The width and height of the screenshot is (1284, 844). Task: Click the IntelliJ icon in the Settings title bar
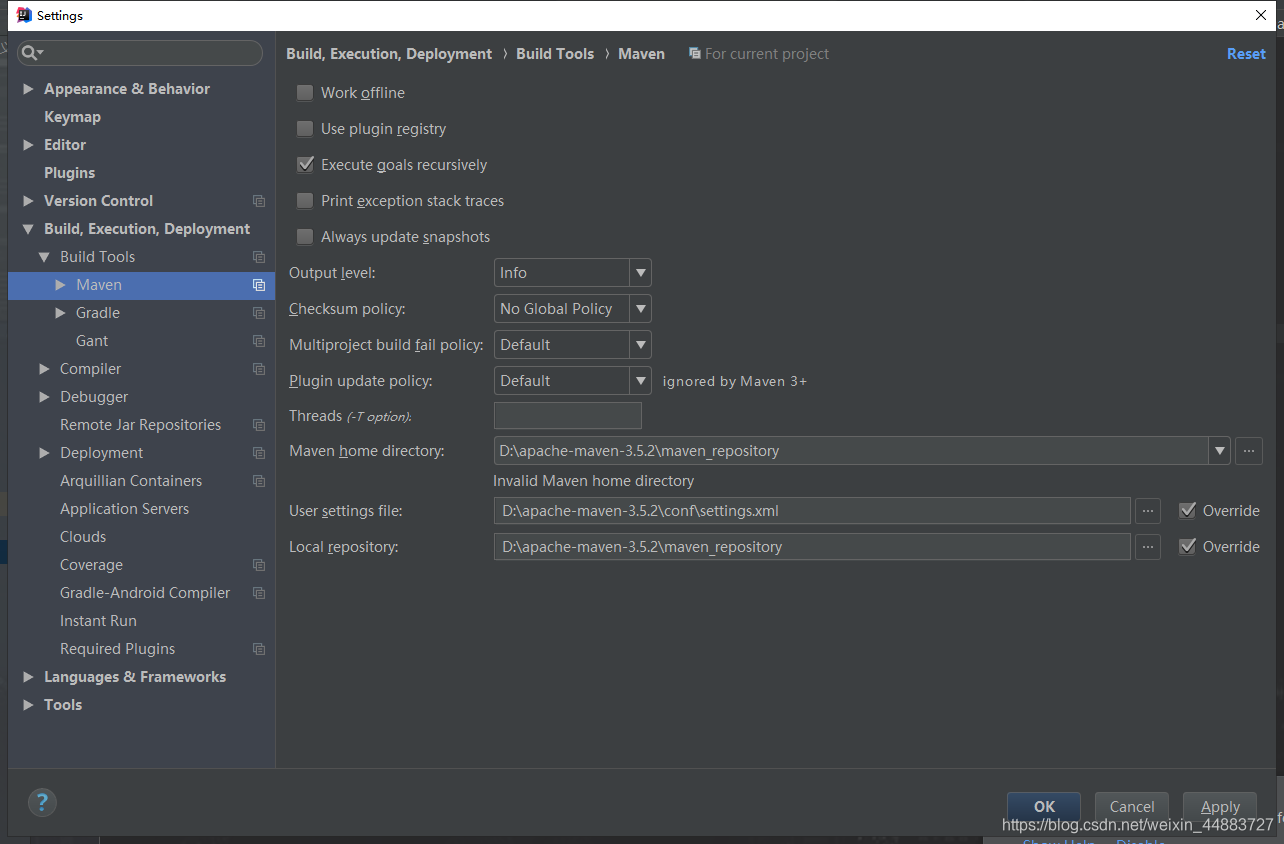24,15
